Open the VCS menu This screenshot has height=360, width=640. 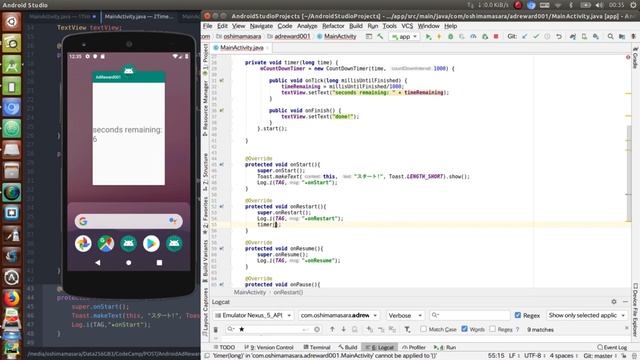[x=407, y=26]
